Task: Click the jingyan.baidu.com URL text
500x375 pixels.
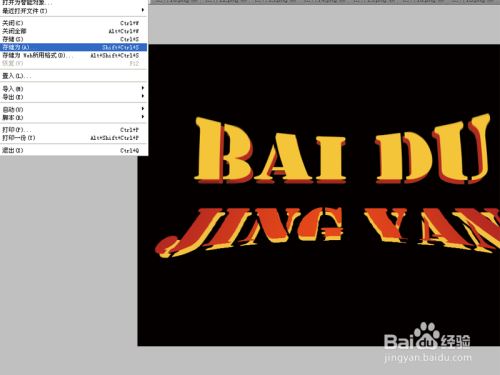Action: (x=428, y=358)
